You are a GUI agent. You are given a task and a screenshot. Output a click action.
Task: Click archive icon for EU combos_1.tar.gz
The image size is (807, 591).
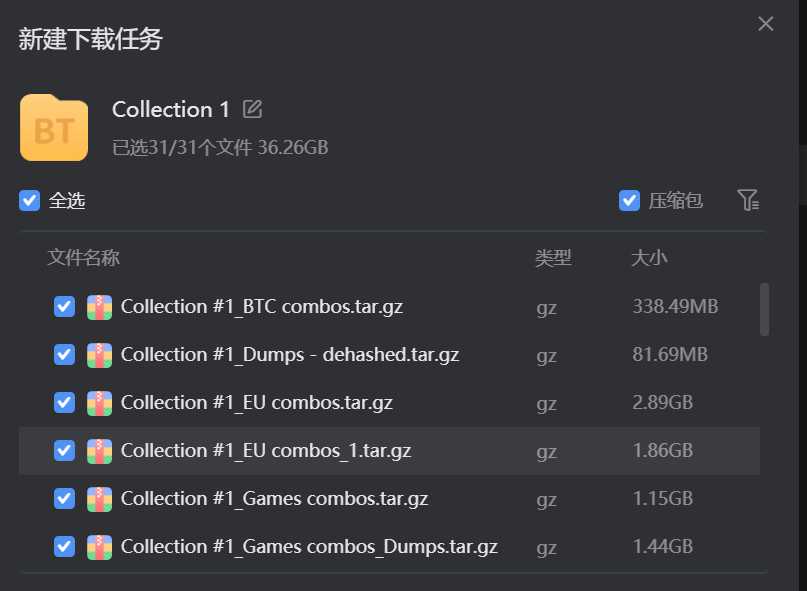[x=99, y=451]
